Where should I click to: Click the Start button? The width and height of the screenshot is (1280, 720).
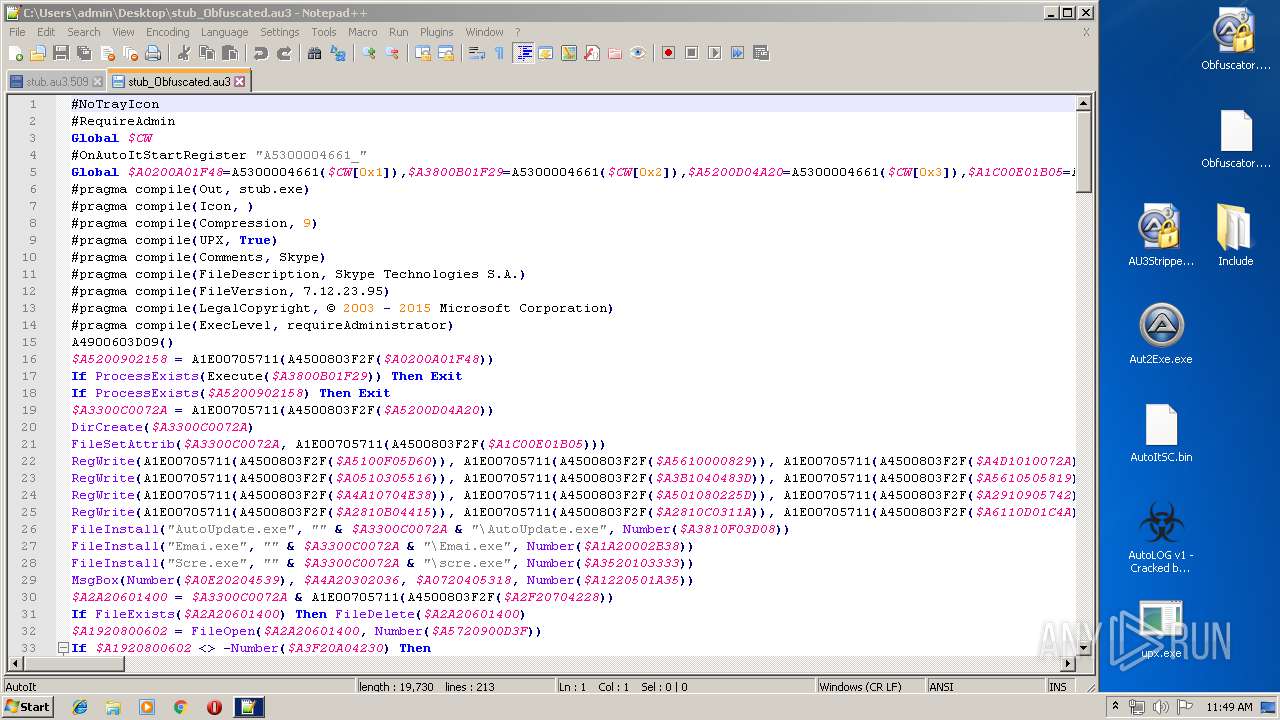click(27, 707)
